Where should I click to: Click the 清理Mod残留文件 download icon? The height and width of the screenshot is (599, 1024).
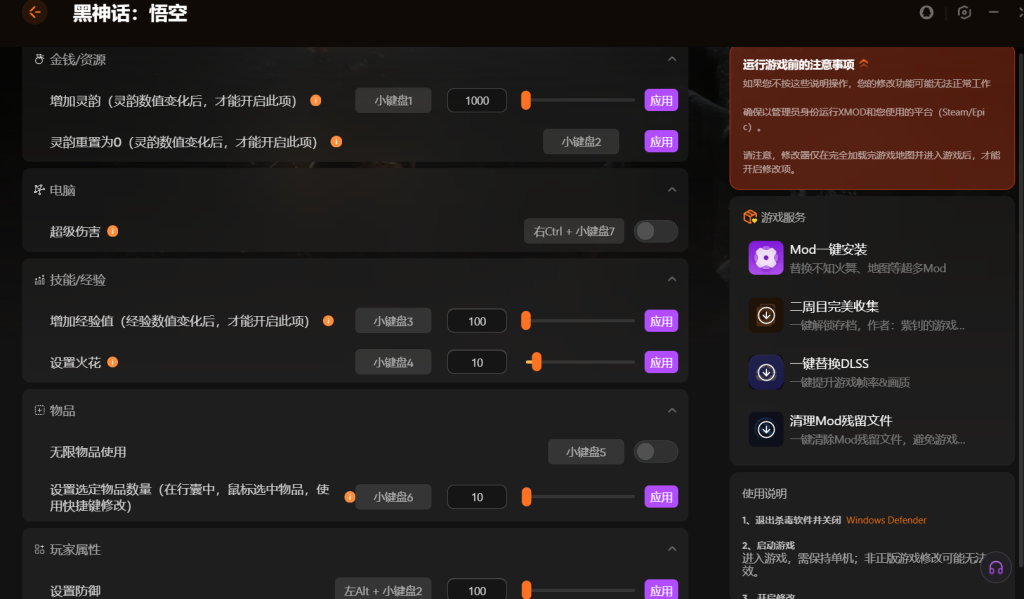pos(765,429)
